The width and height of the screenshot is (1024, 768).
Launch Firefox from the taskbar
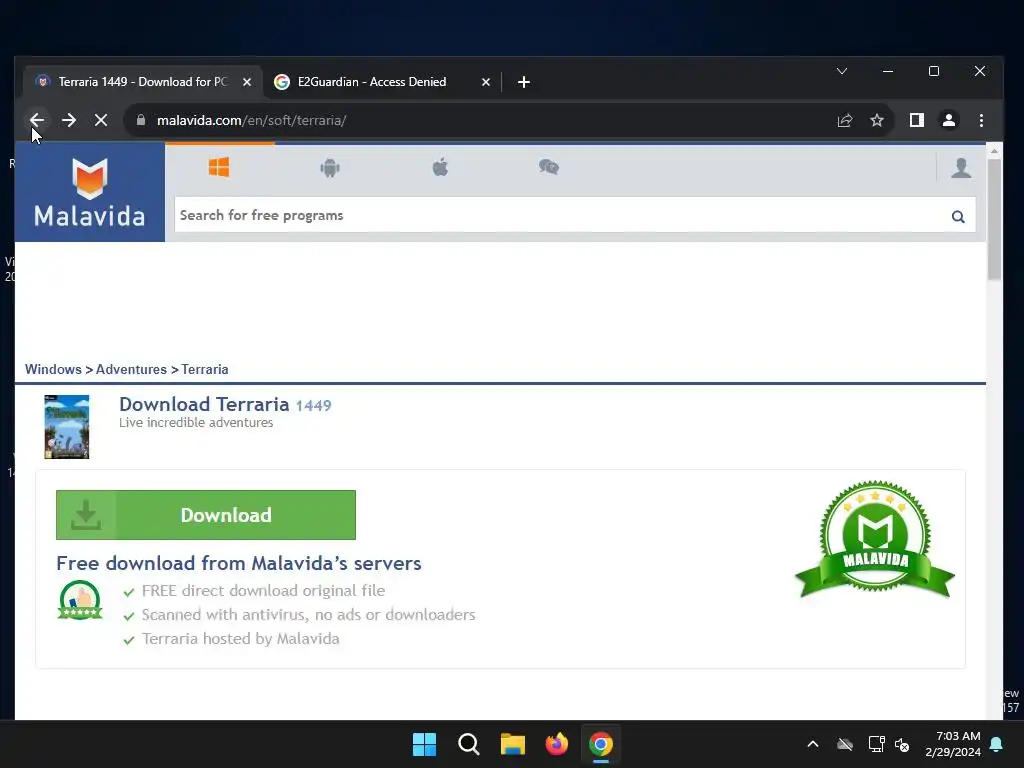click(x=556, y=744)
